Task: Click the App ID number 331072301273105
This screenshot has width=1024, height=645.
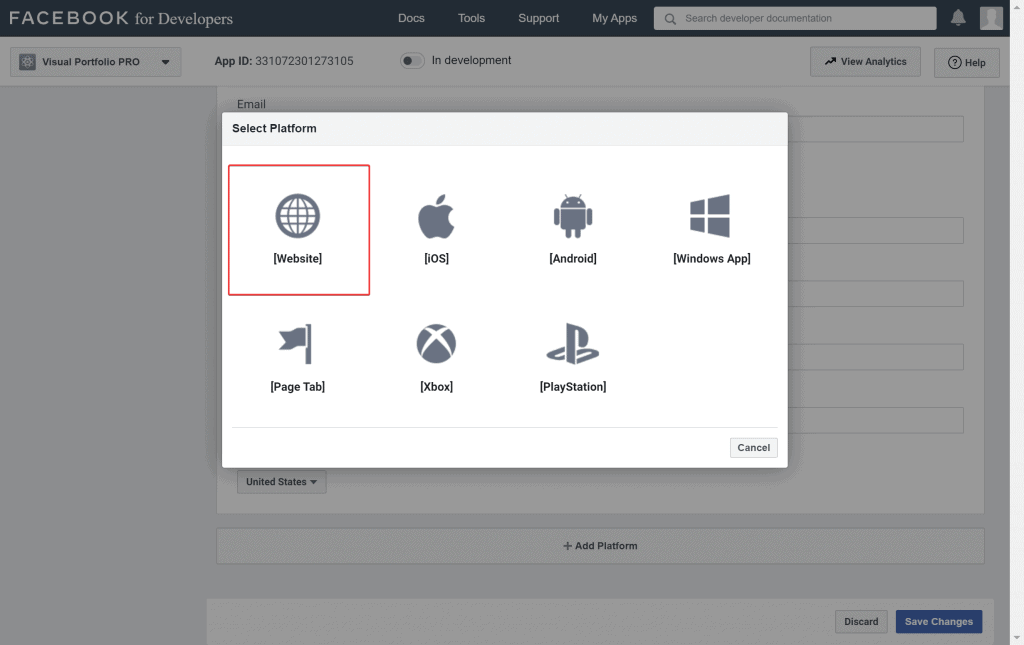Action: tap(304, 61)
